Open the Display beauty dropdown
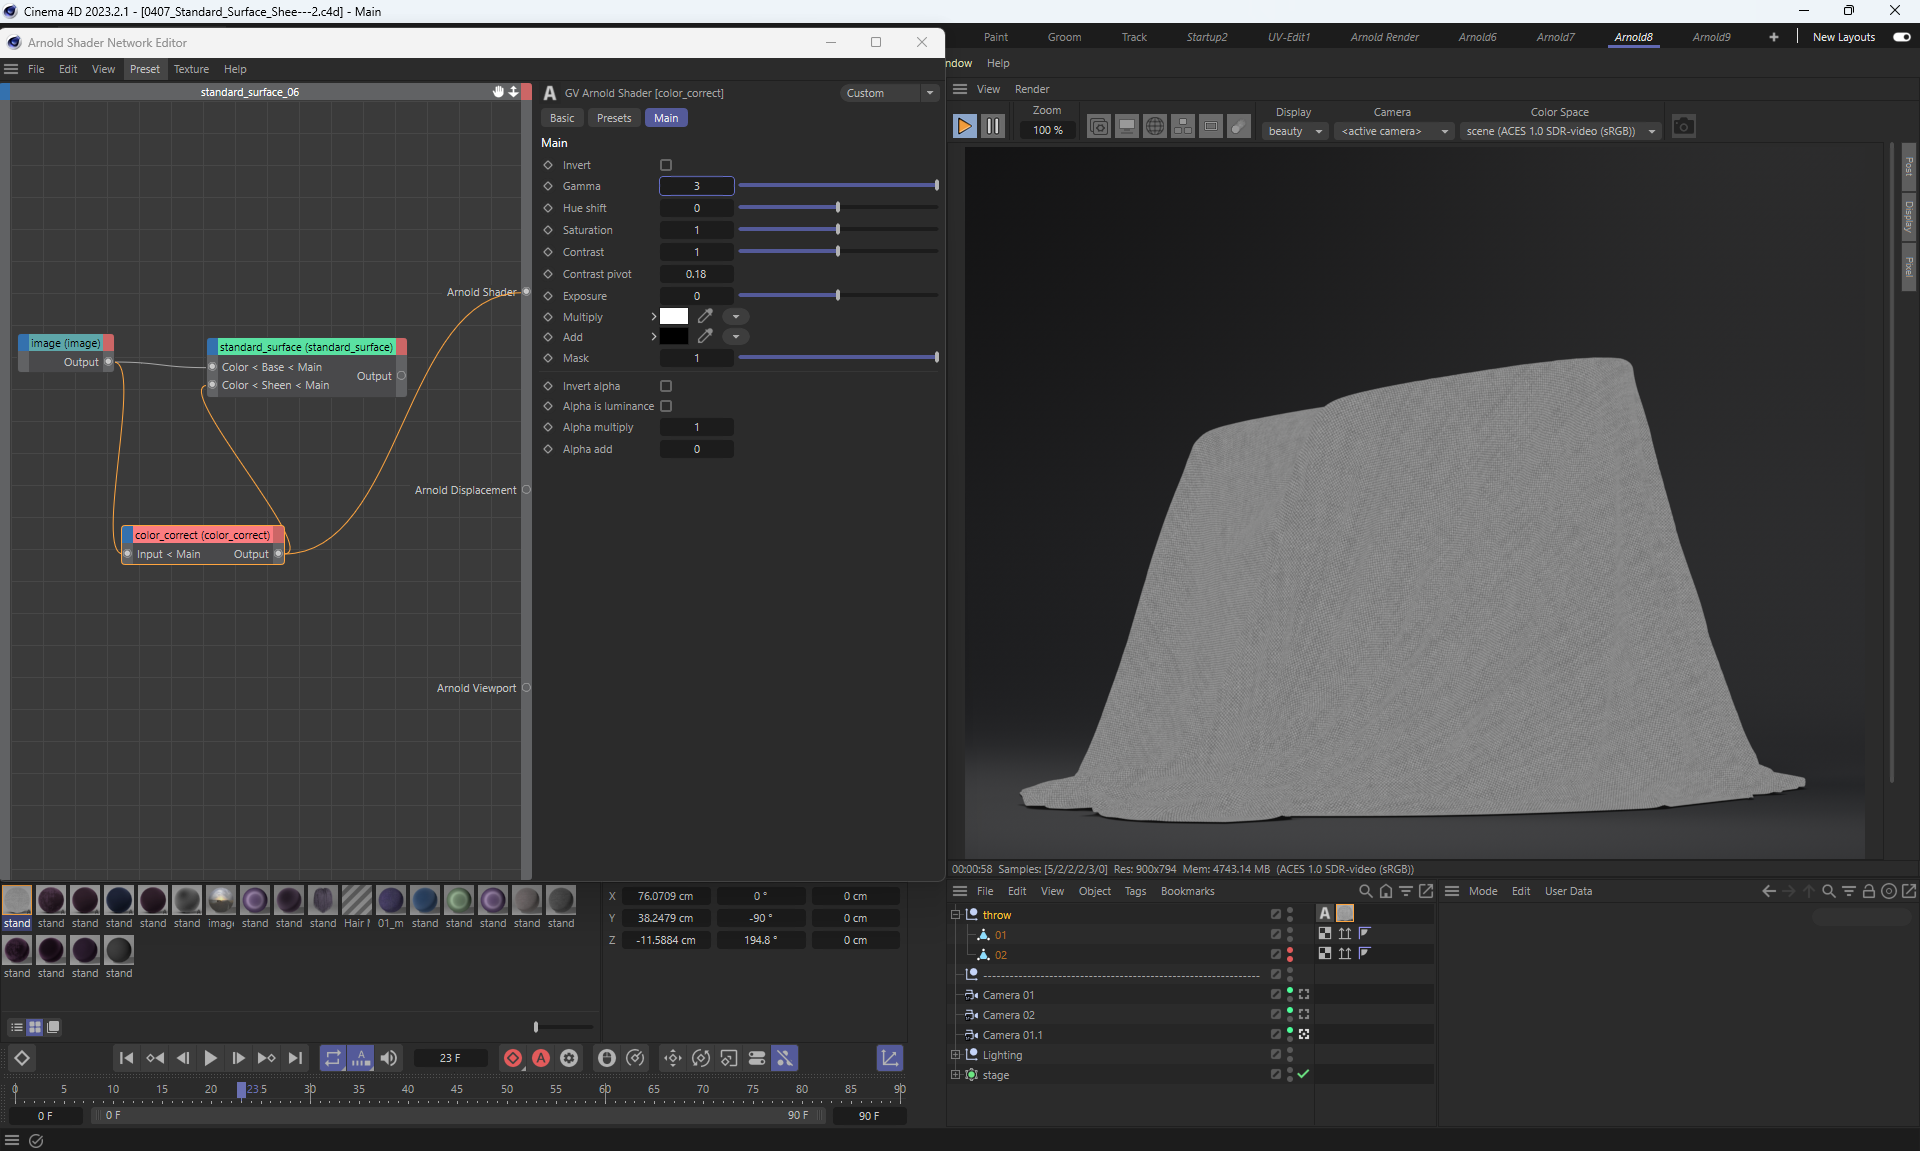 [1295, 131]
